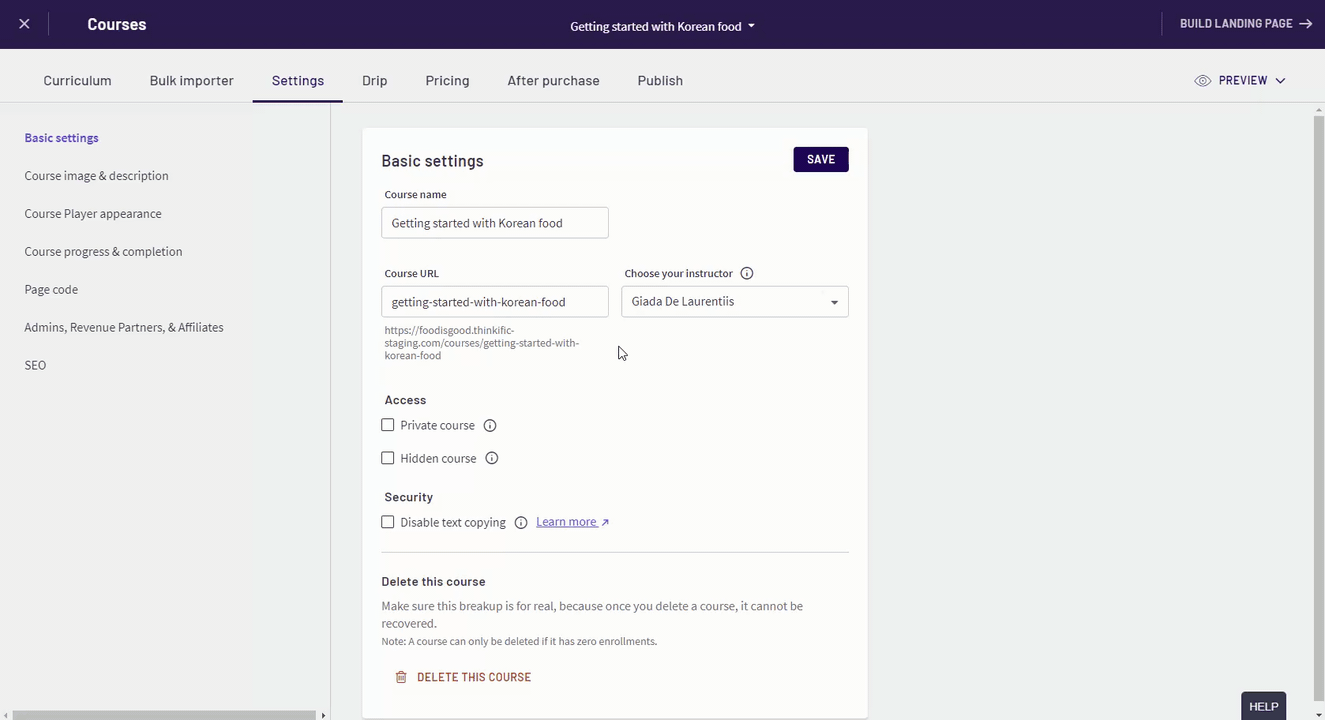Click the sidebar horizontal scrollbar
Viewport: 1325px width, 720px height.
point(165,715)
